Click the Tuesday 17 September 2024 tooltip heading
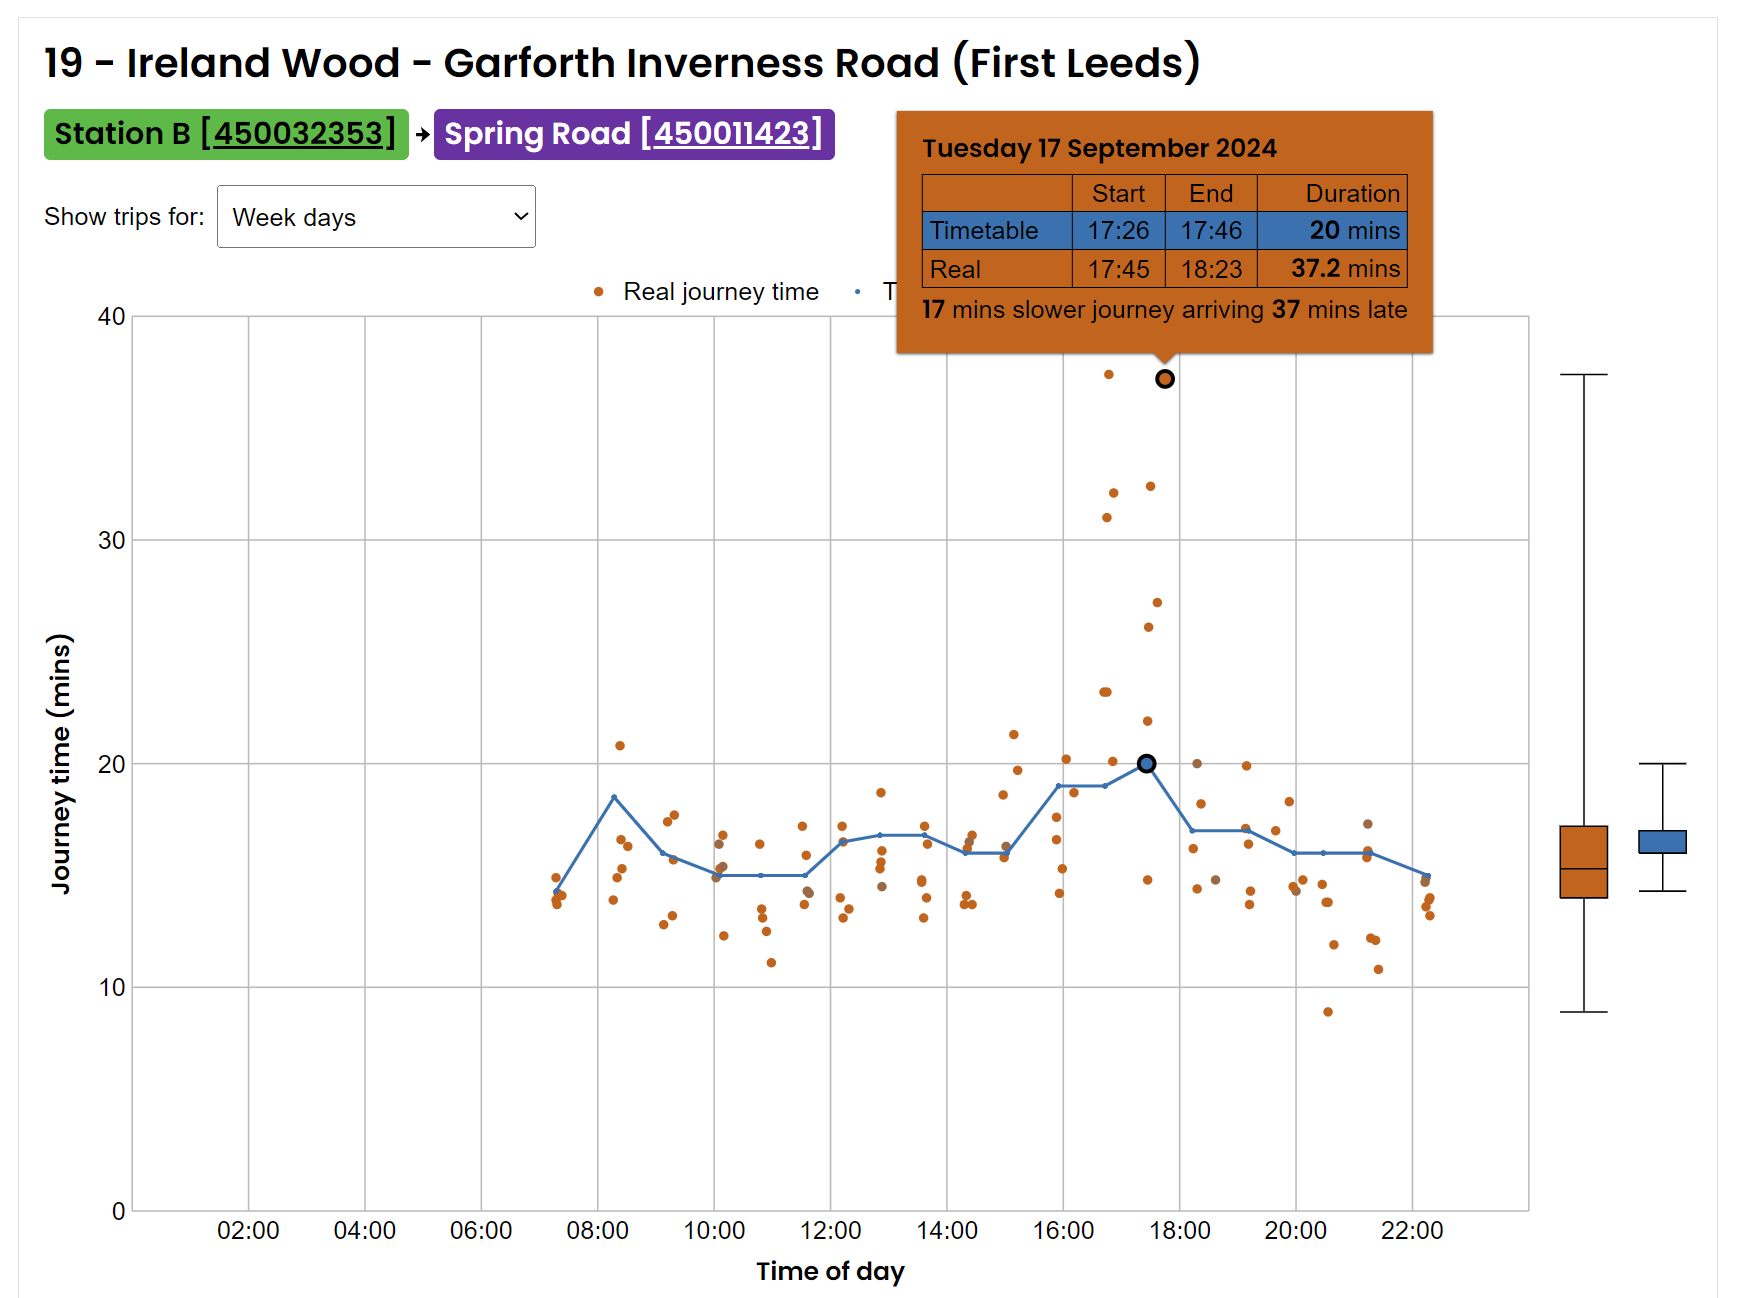 [1098, 148]
